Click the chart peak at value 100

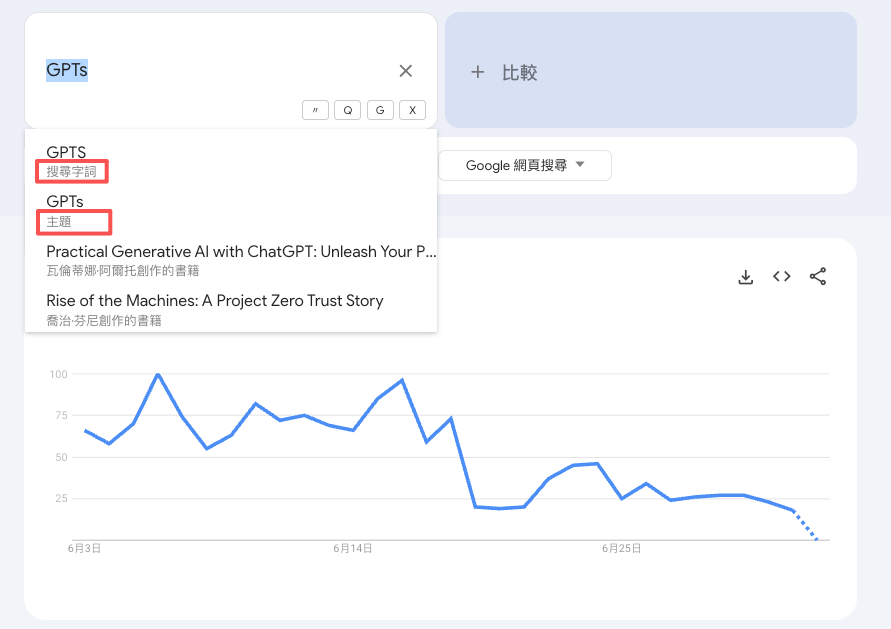pyautogui.click(x=158, y=374)
